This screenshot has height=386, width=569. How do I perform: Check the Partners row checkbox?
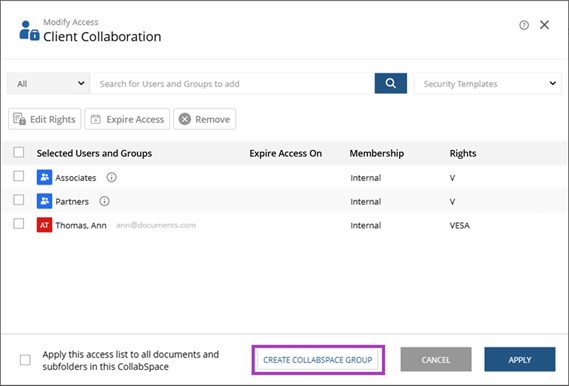pos(19,200)
